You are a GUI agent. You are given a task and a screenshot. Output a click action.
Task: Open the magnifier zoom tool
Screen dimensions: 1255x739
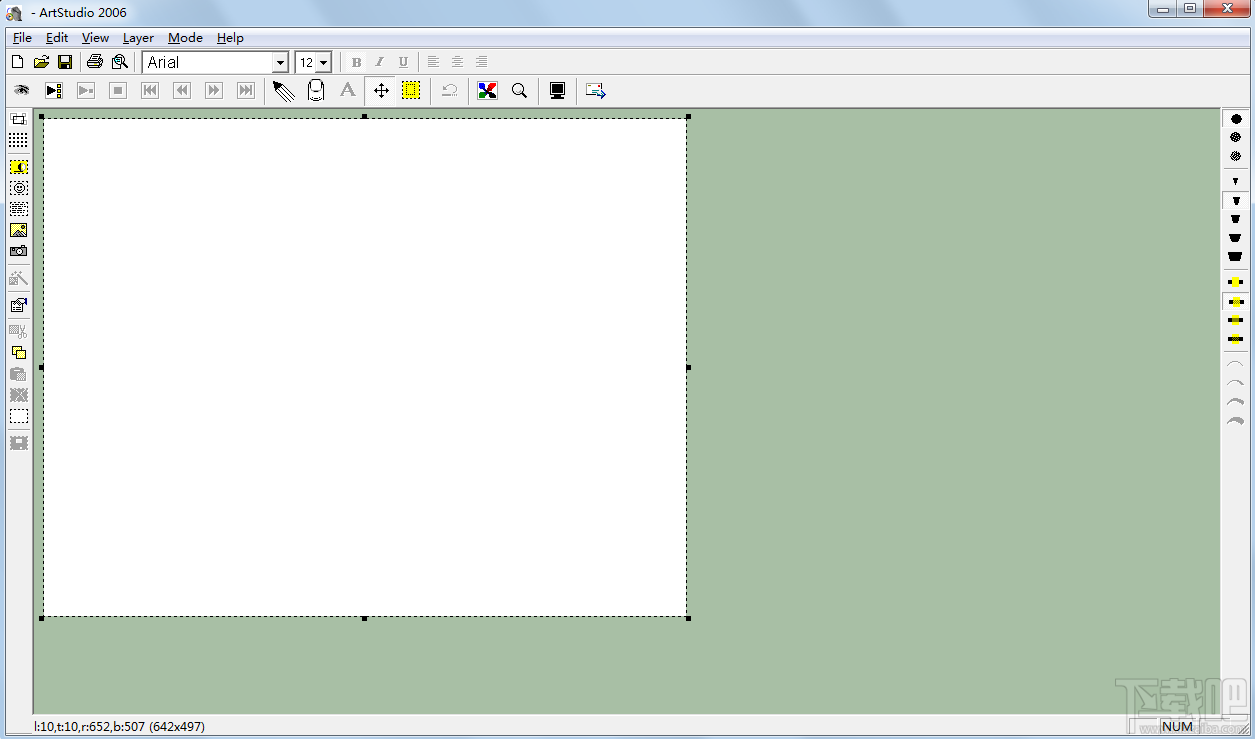coord(519,91)
